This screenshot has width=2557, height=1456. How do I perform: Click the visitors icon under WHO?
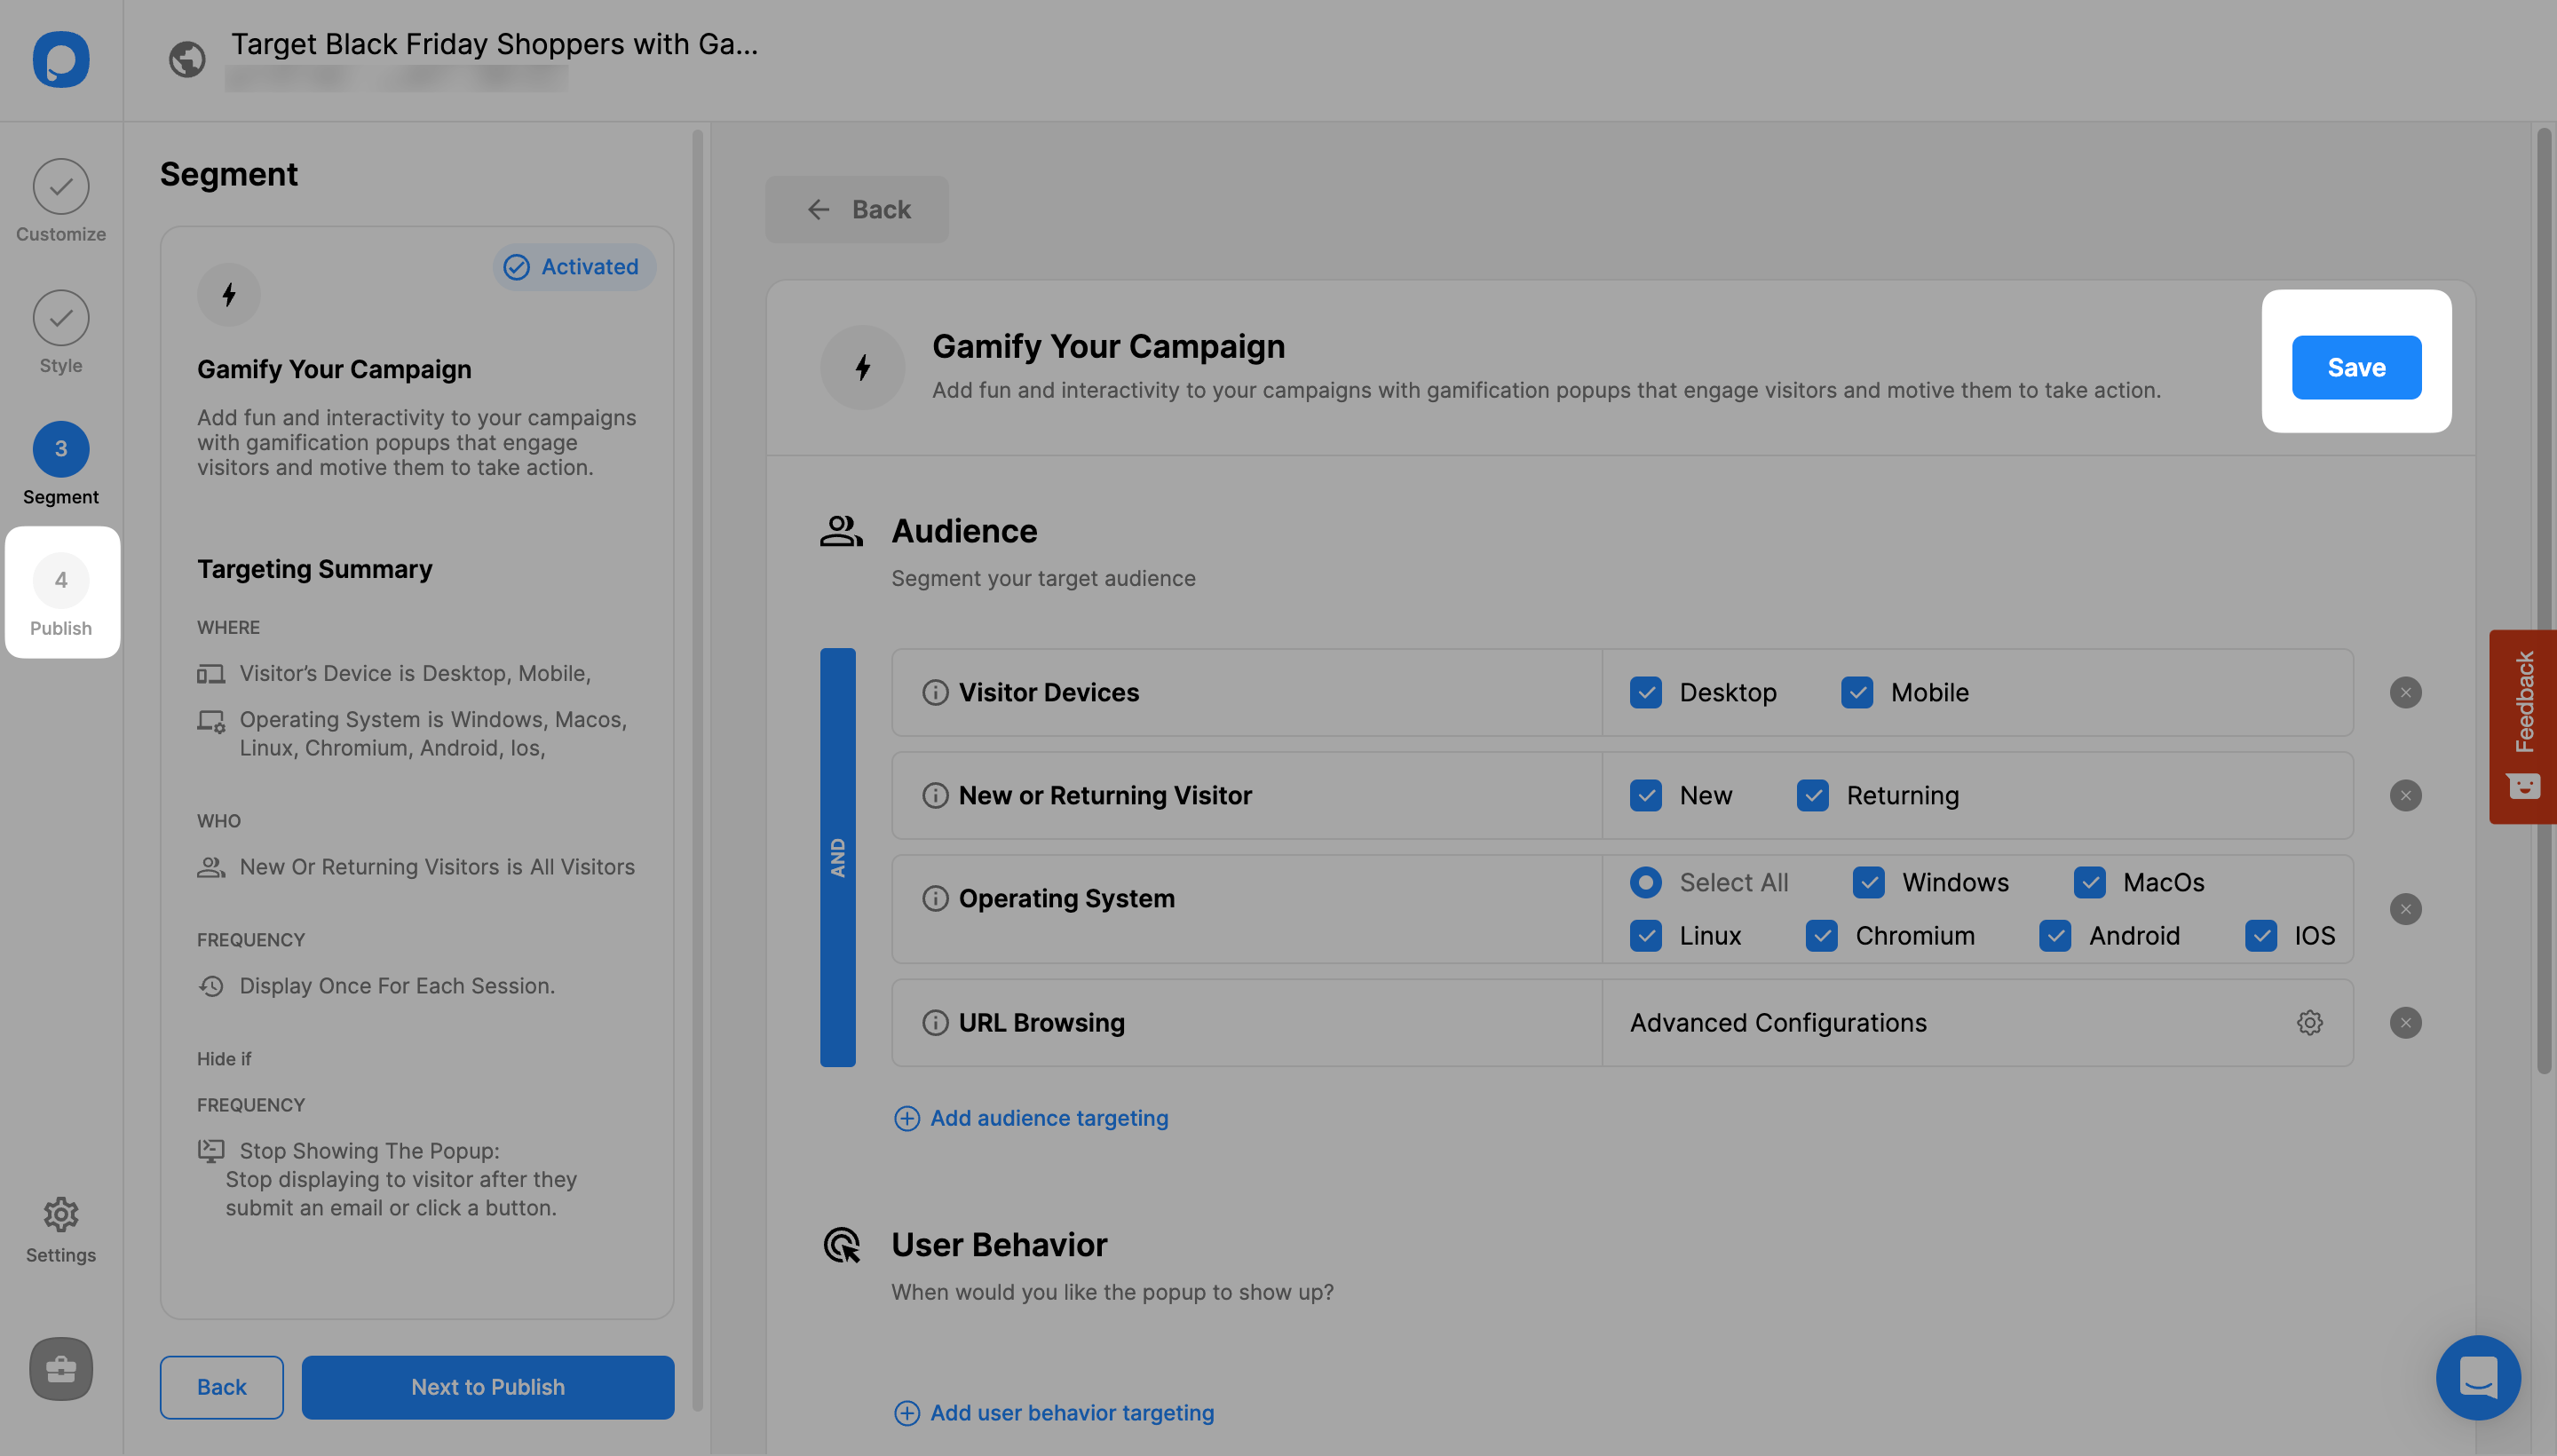[211, 867]
